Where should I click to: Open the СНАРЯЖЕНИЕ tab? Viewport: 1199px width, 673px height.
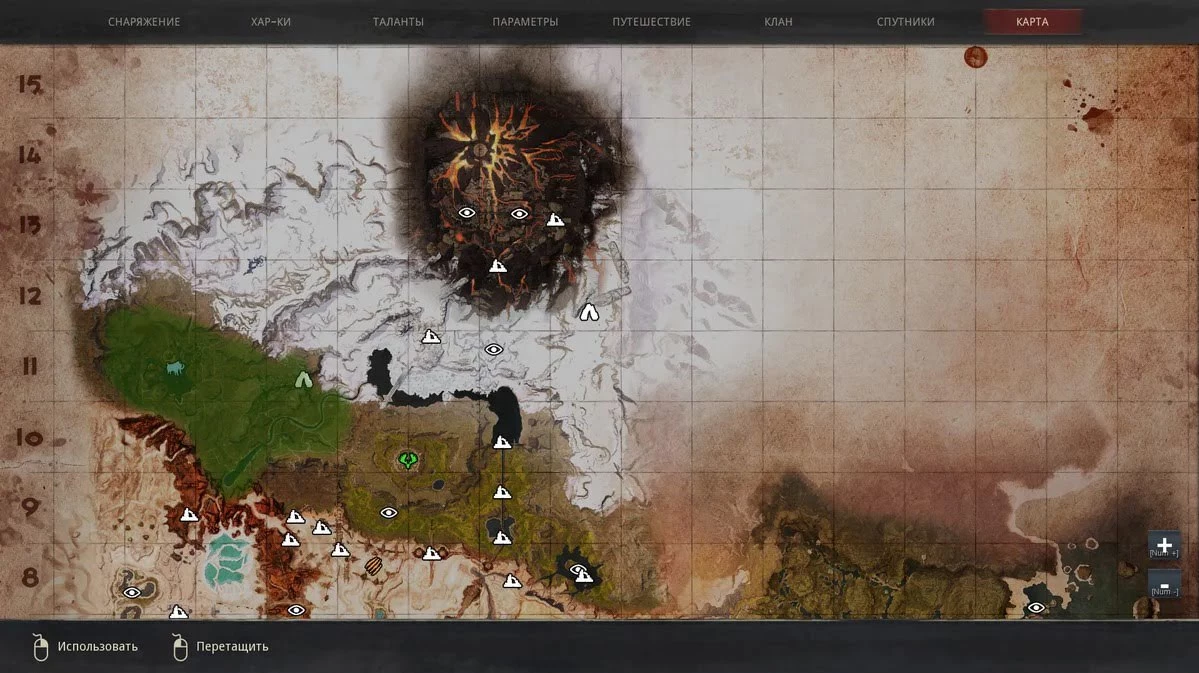[x=144, y=22]
